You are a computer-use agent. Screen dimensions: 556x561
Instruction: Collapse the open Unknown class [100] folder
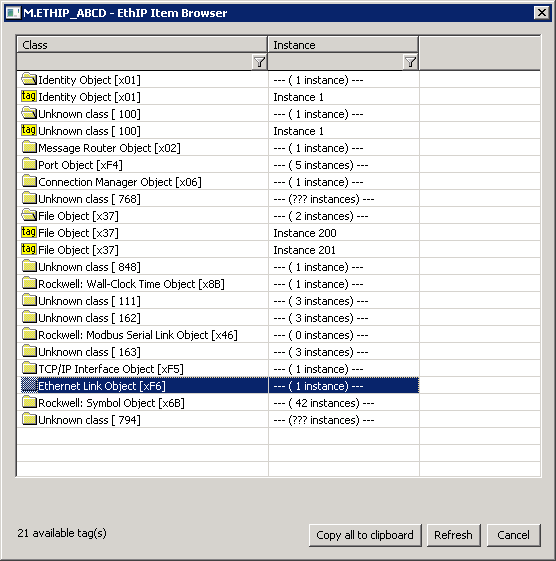[x=29, y=113]
